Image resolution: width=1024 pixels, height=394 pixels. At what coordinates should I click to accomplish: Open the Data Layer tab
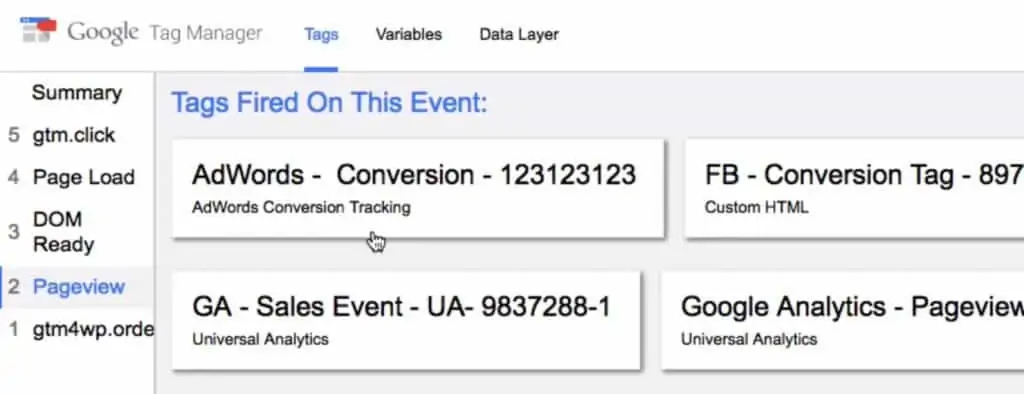tap(519, 35)
